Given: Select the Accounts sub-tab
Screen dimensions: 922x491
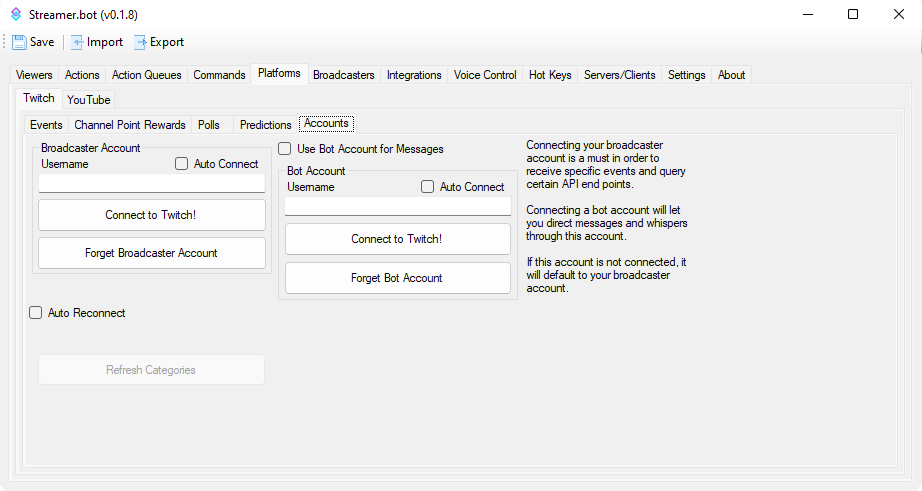Looking at the screenshot, I should coord(326,123).
